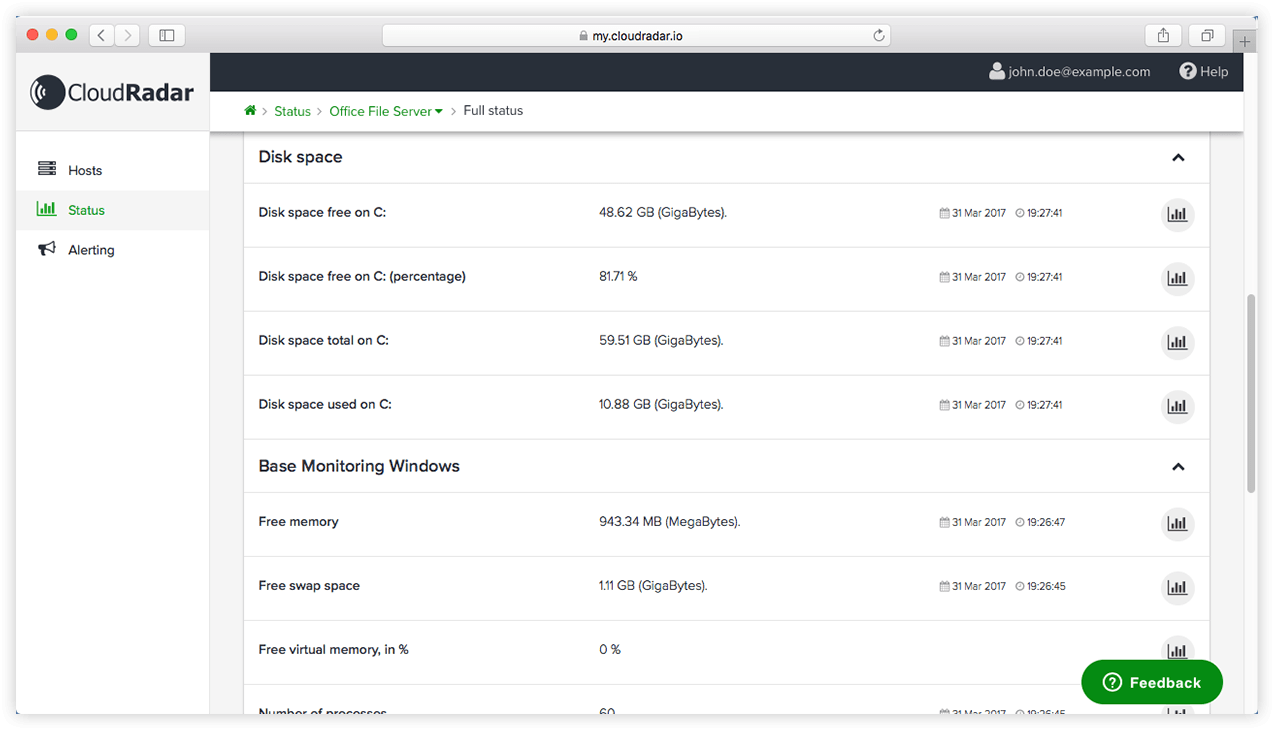Viewport: 1273px width, 730px height.
Task: Click the home icon in breadcrumb
Action: (x=250, y=111)
